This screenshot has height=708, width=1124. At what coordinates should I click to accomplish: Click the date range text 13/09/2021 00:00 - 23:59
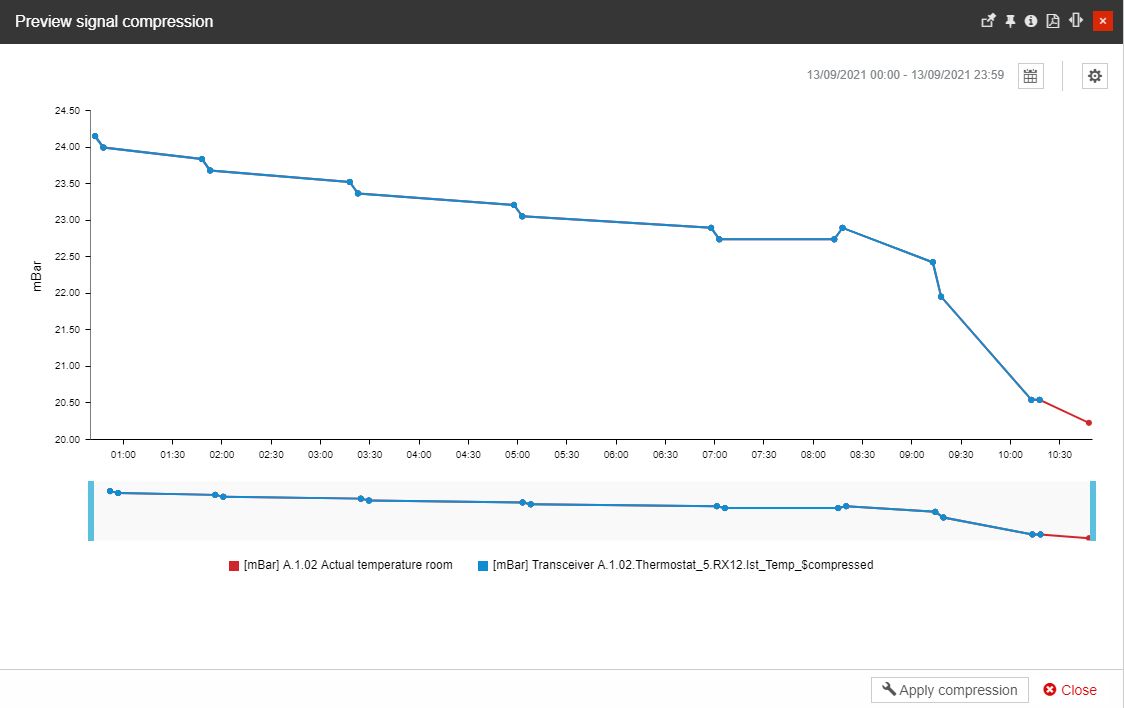(905, 75)
